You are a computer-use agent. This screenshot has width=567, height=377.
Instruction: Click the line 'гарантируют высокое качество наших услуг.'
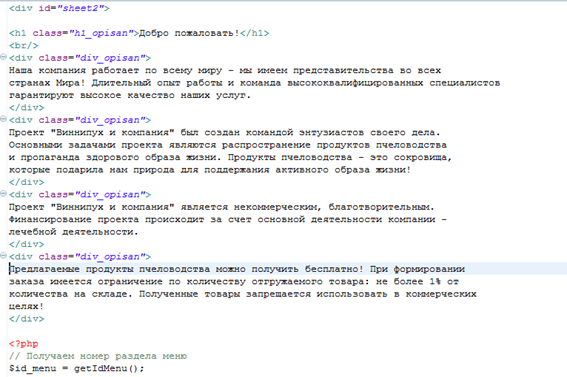130,95
